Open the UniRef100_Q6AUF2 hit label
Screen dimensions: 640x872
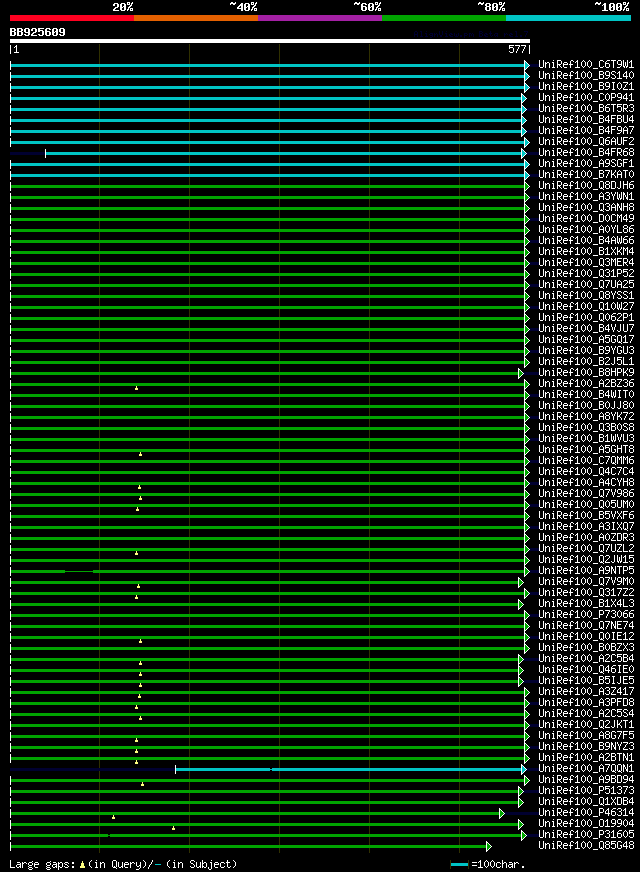(586, 142)
